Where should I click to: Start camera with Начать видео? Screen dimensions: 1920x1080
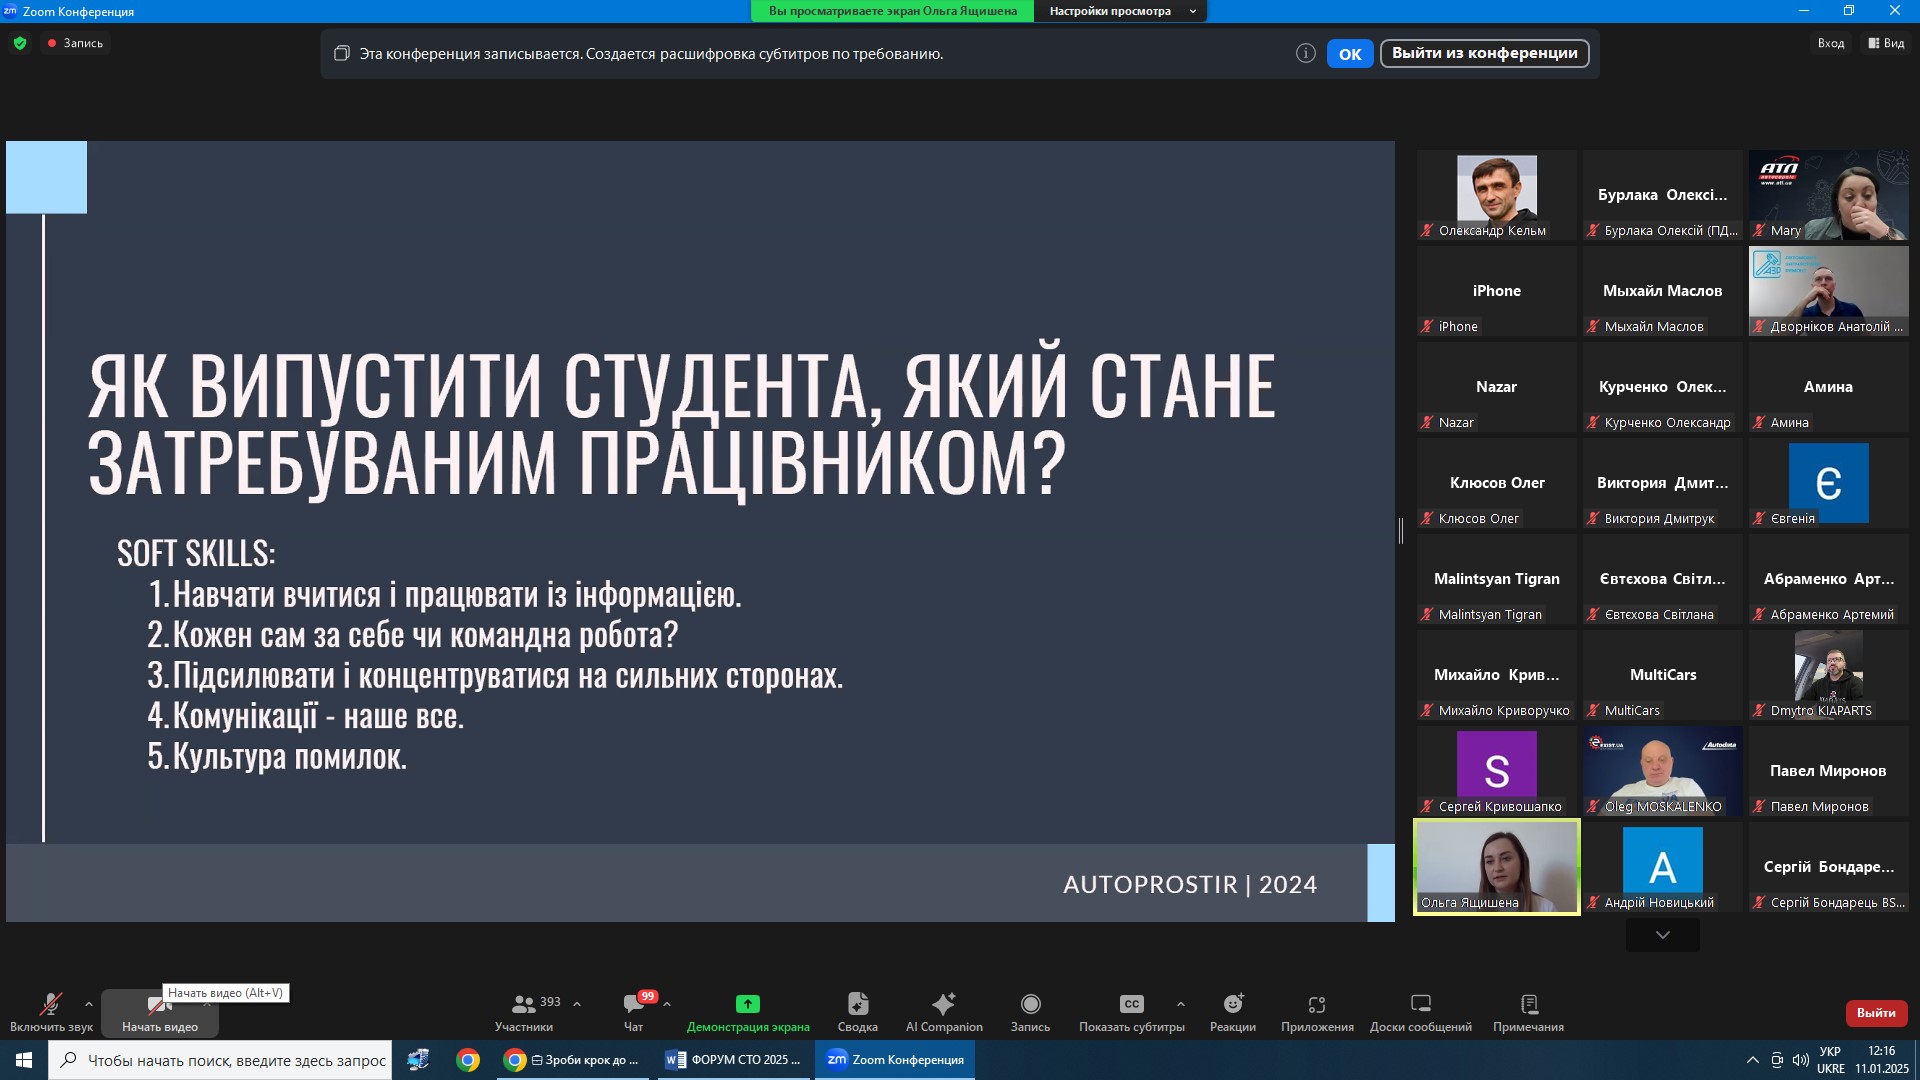point(160,1012)
